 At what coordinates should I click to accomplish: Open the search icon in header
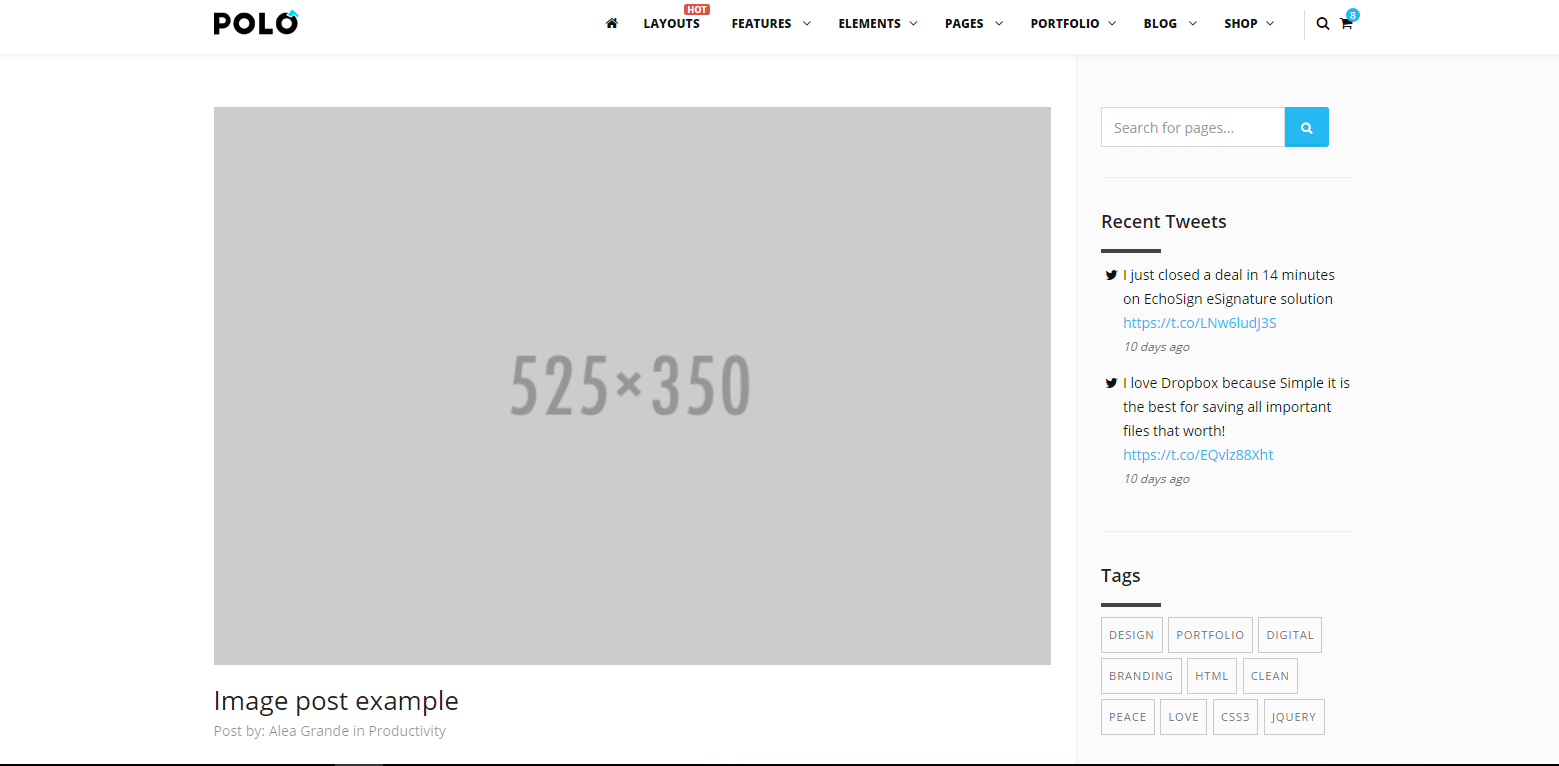[1322, 24]
